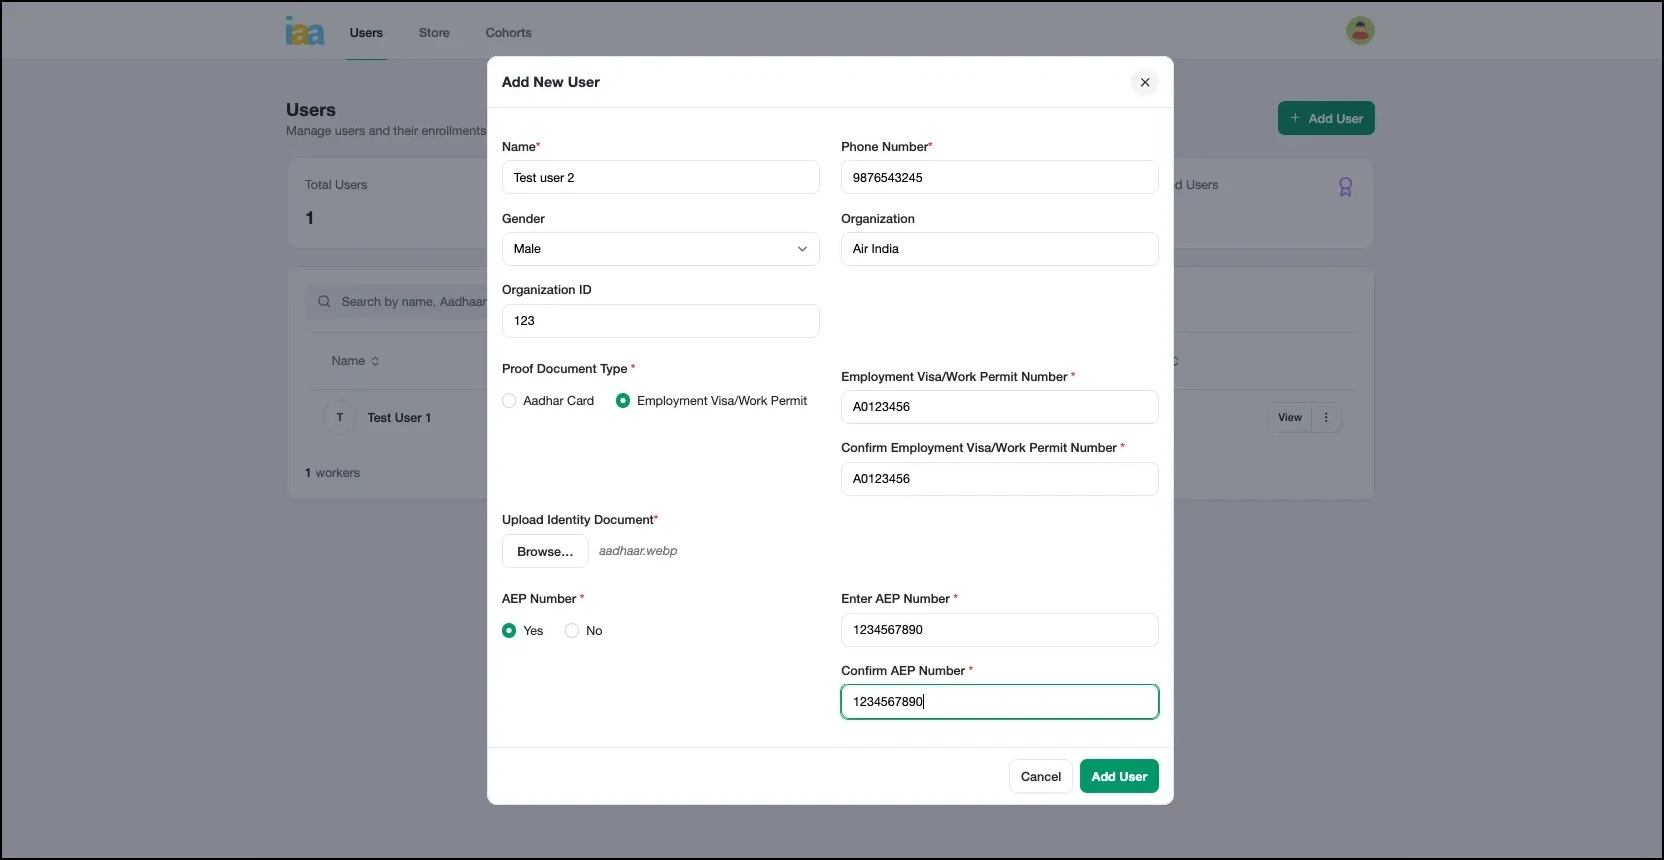This screenshot has width=1664, height=860.
Task: Open the three-dot menu for Test User 1
Action: pyautogui.click(x=1326, y=418)
